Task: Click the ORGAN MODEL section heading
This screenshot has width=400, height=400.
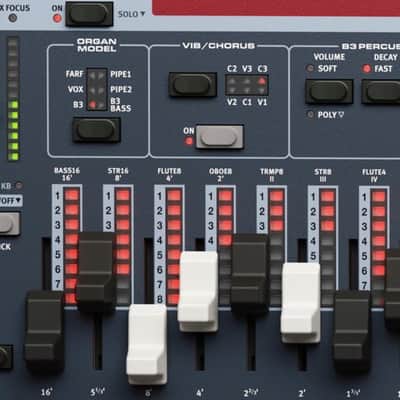Action: tap(97, 45)
